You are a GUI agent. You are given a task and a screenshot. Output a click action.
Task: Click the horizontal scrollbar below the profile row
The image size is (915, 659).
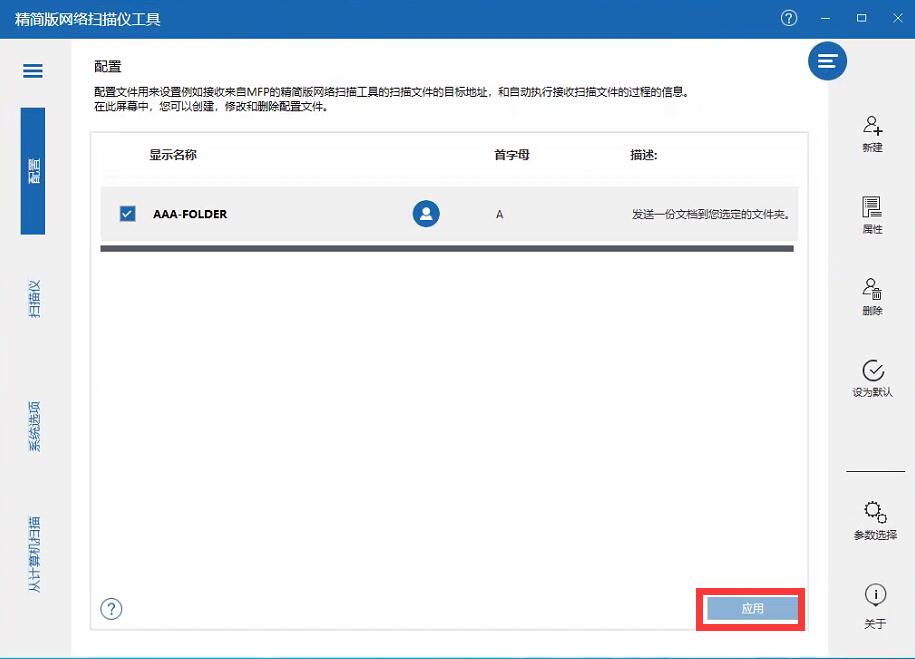[x=449, y=245]
